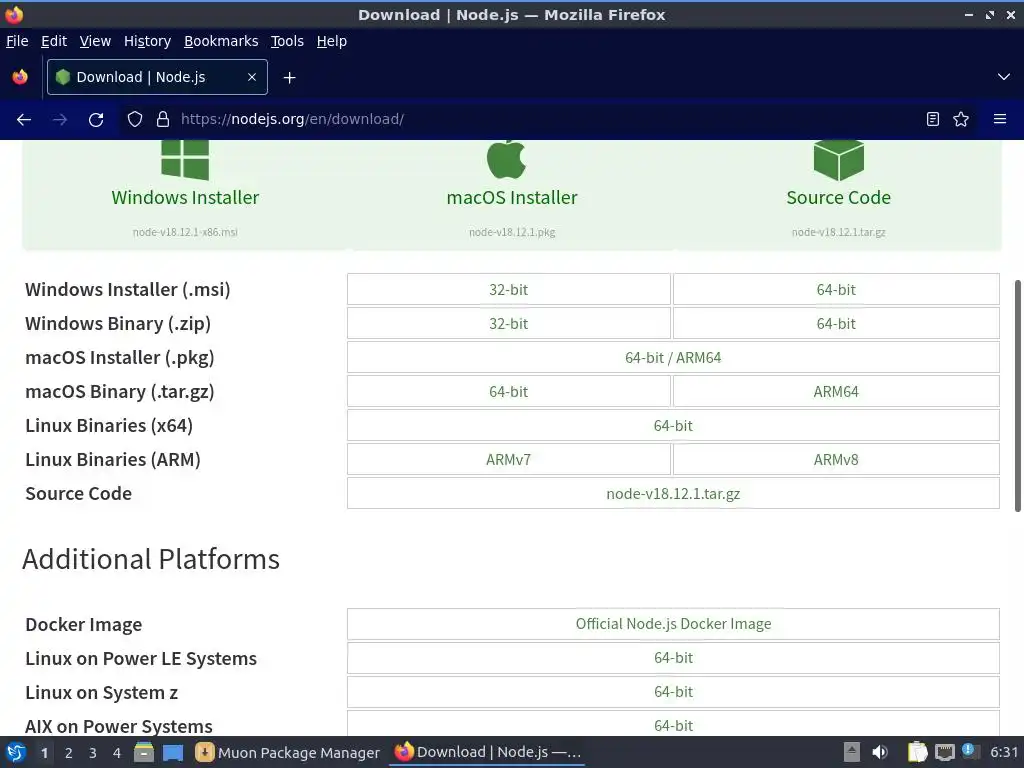Click the show desktop taskbar icon
Image resolution: width=1024 pixels, height=768 pixels.
coord(173,752)
